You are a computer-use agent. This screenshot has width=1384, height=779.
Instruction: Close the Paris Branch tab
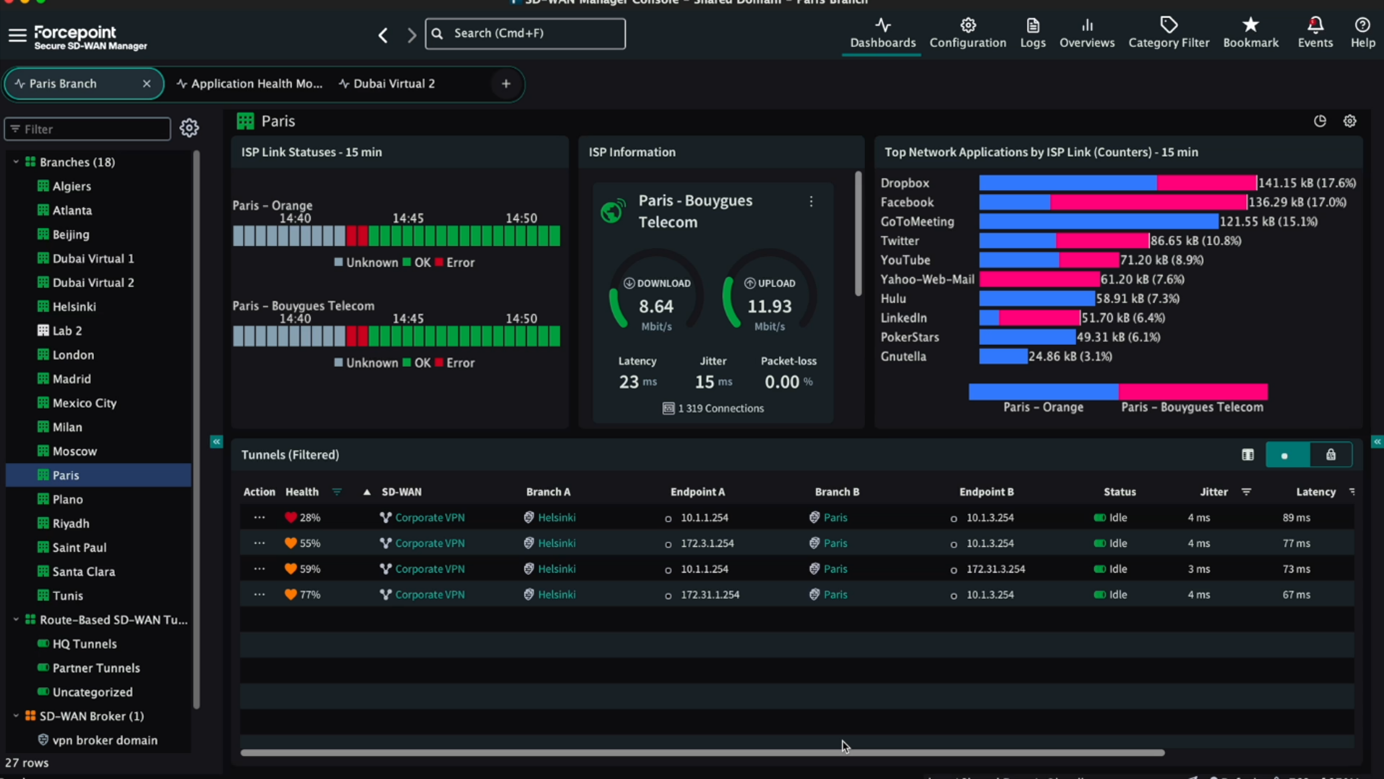pyautogui.click(x=147, y=84)
